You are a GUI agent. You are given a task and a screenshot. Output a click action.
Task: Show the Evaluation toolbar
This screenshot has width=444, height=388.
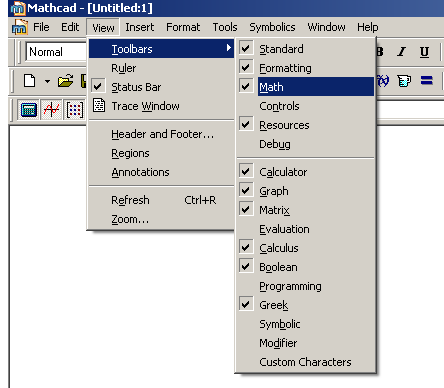(x=306, y=229)
